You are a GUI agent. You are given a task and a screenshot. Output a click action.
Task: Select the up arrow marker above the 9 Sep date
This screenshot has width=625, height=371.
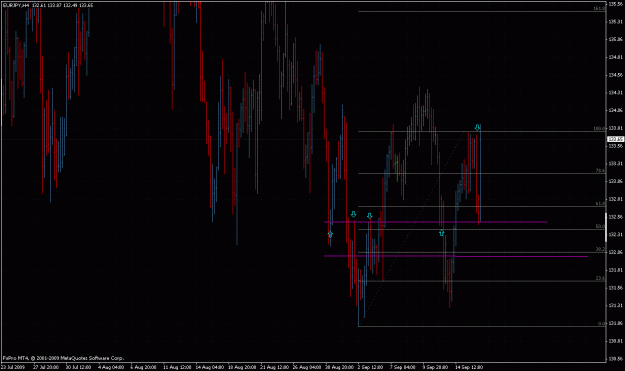point(442,233)
